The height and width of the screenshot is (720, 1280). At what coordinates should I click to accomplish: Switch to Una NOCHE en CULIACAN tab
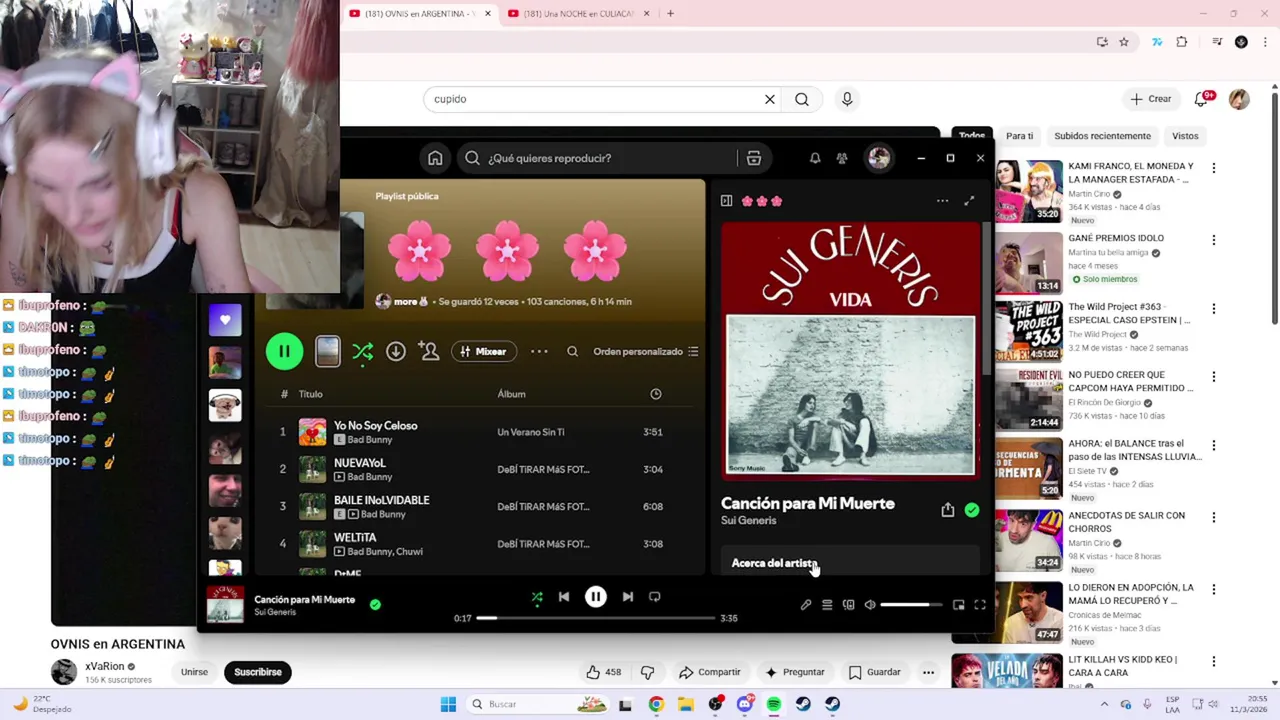pyautogui.click(x=578, y=14)
